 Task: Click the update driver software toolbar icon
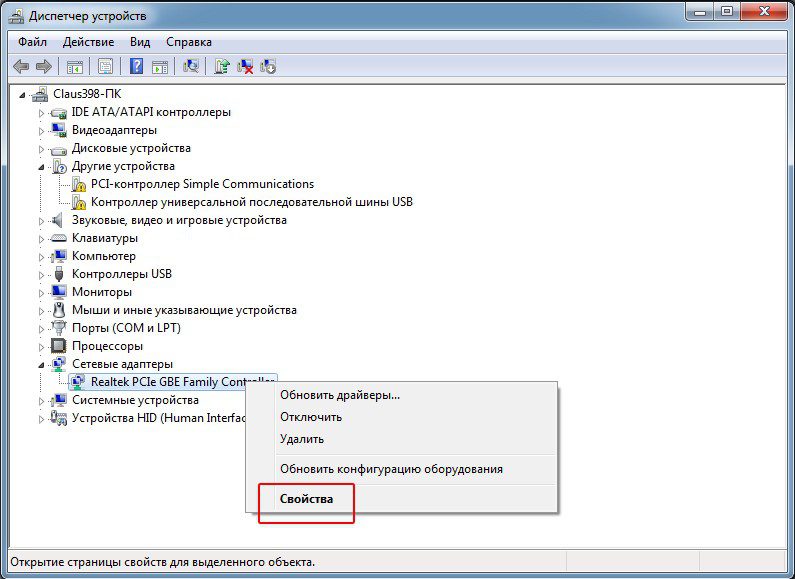click(222, 66)
